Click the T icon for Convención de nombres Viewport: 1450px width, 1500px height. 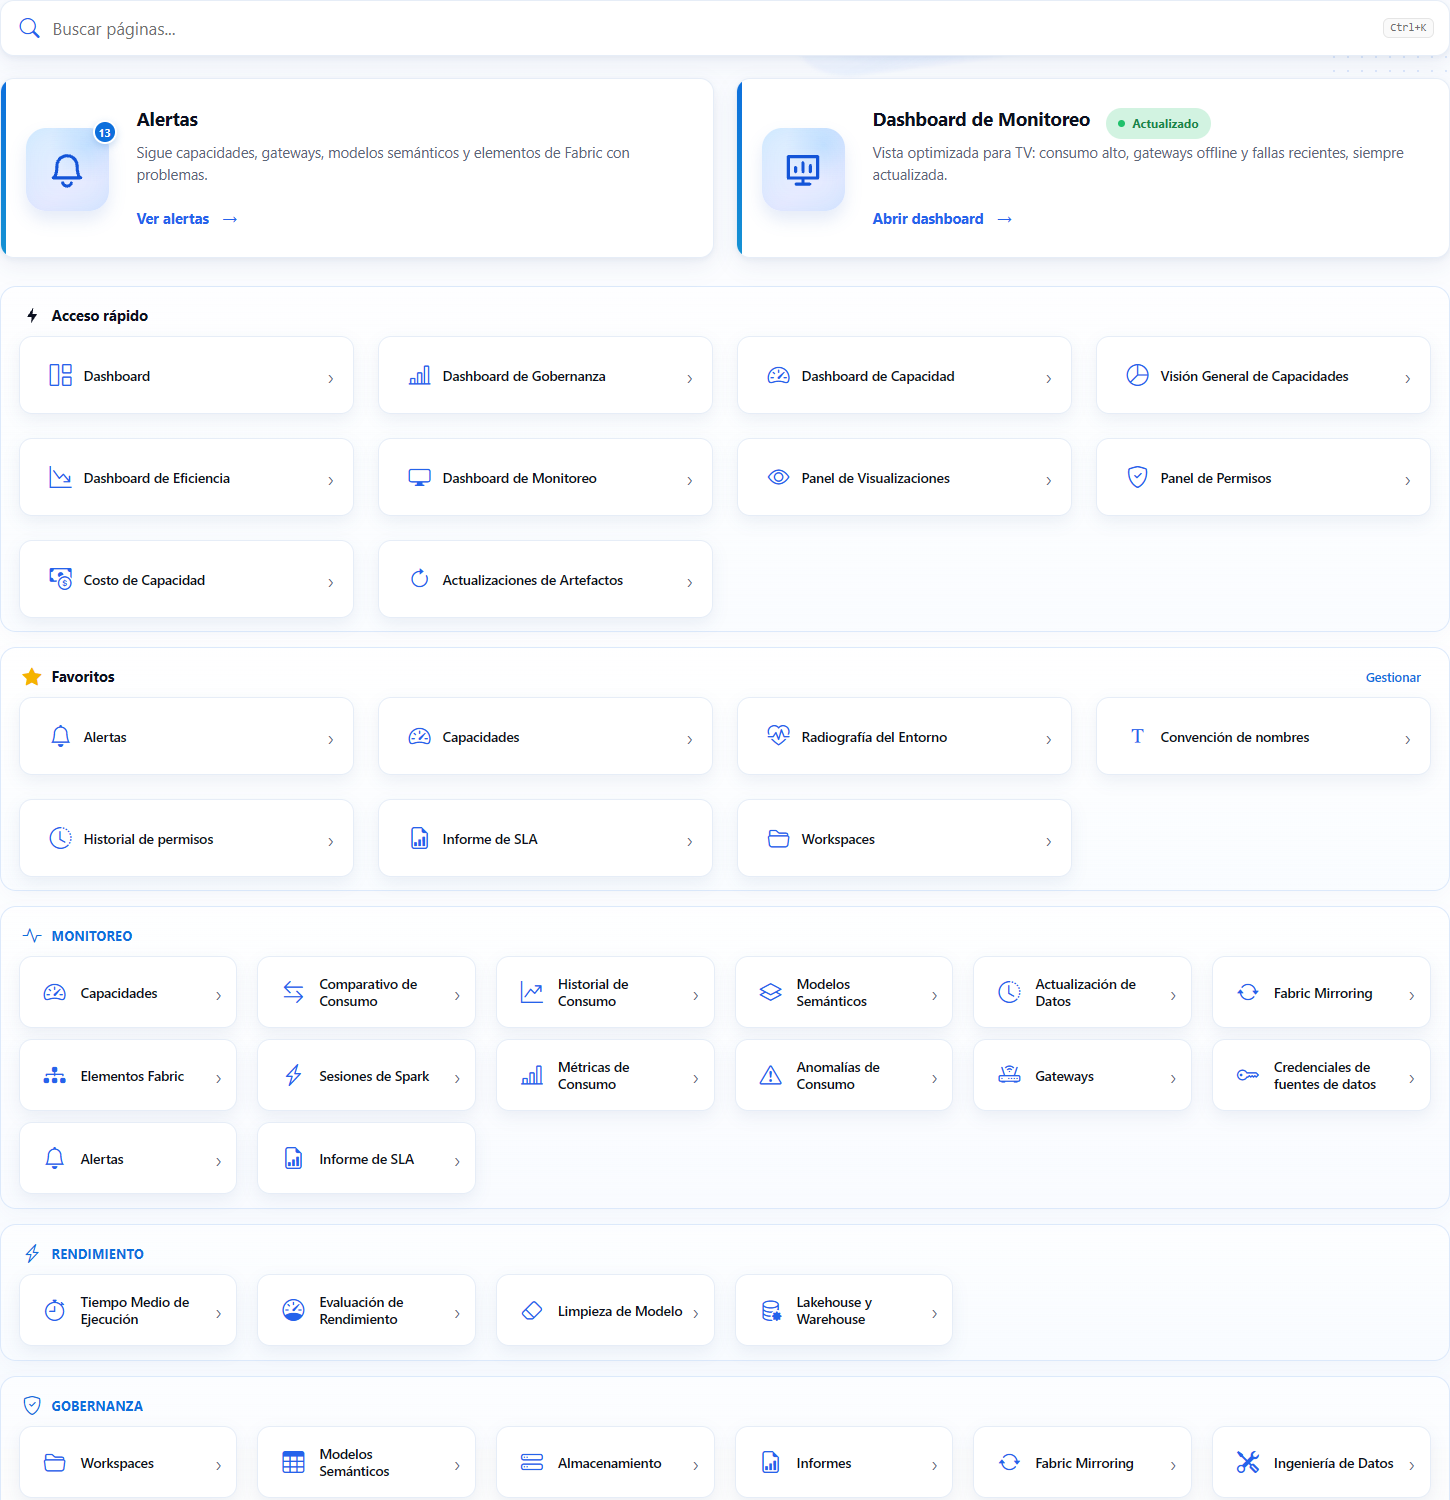point(1138,736)
